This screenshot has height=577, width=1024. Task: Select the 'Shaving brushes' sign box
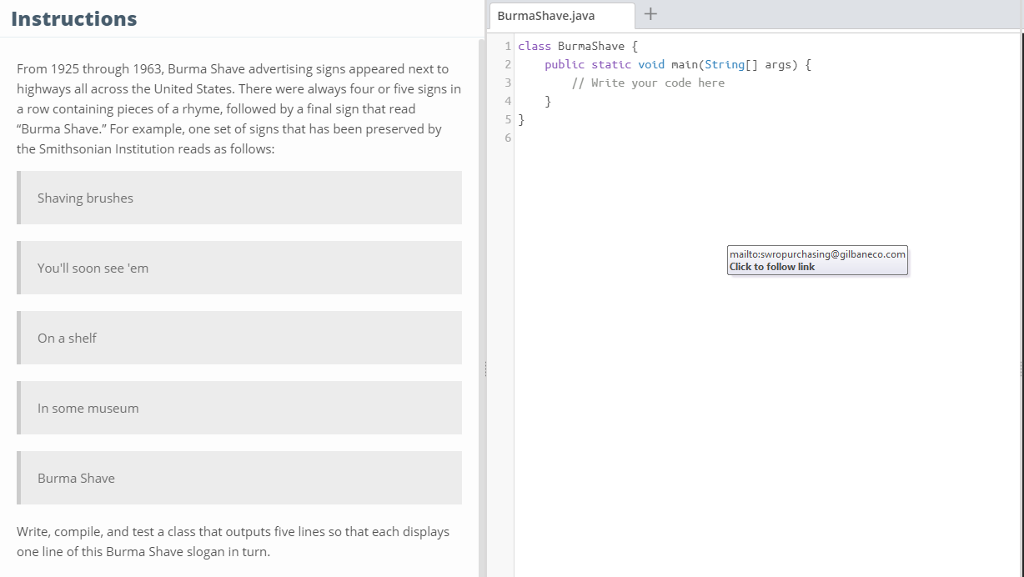pos(237,197)
